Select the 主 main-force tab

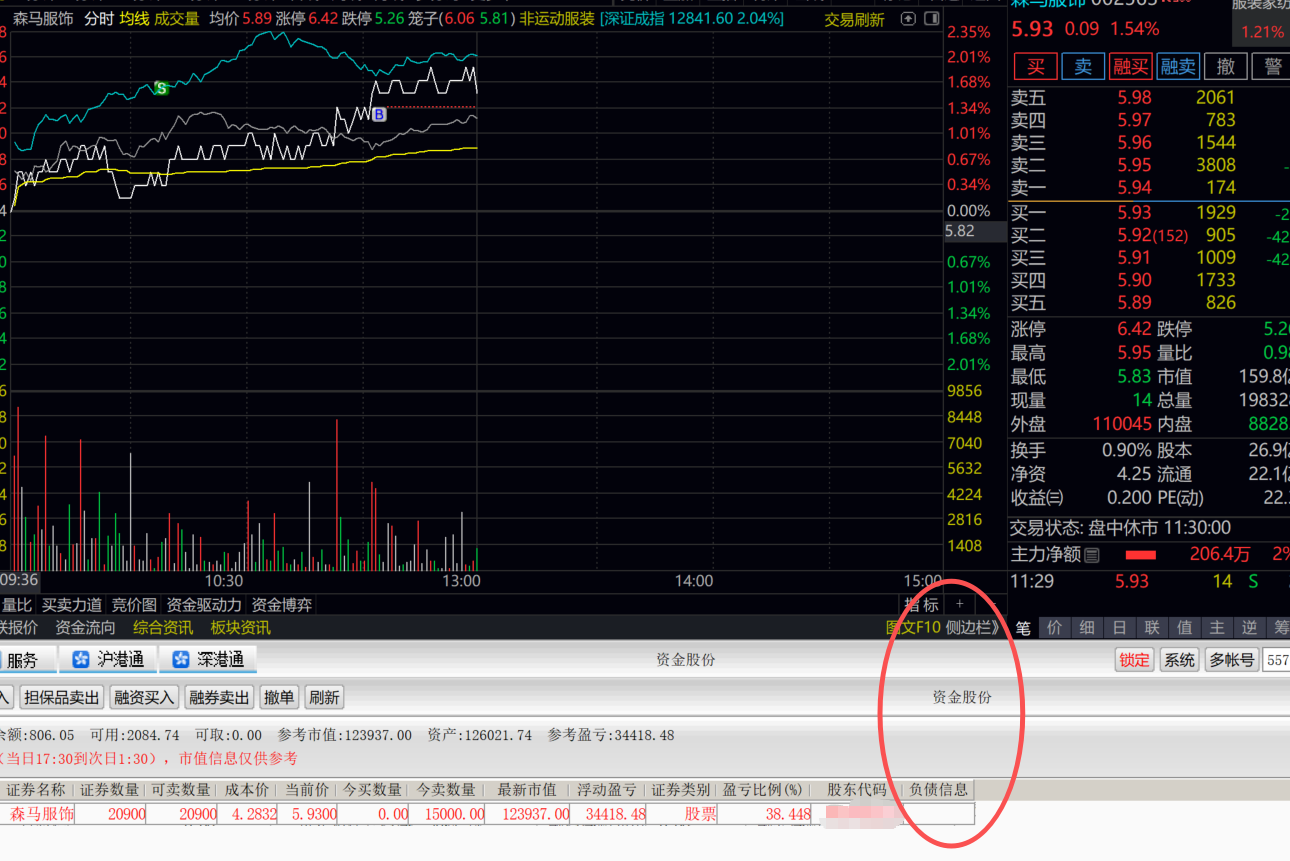[x=1217, y=628]
